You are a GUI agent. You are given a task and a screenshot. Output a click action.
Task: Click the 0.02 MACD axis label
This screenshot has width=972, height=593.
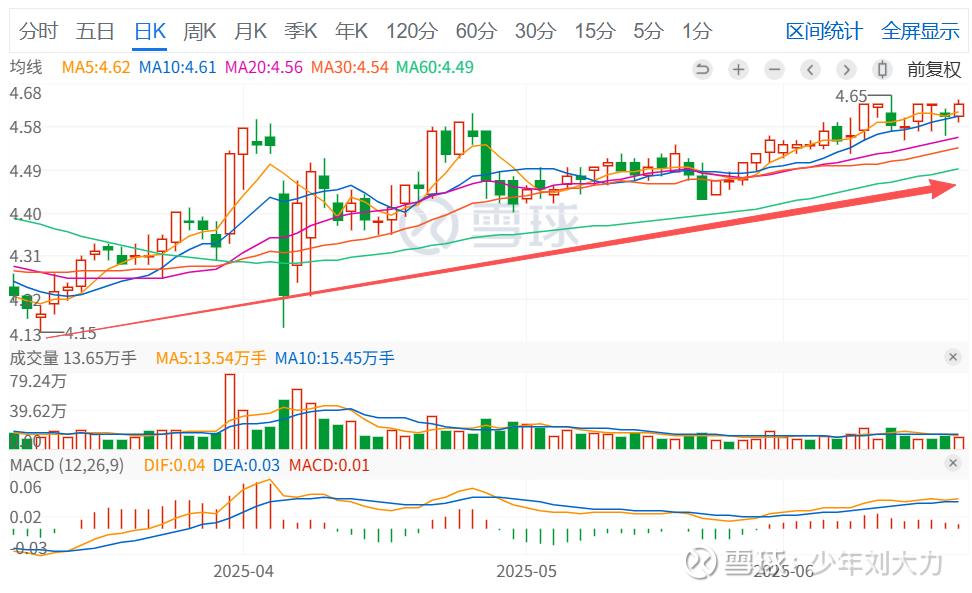25,517
